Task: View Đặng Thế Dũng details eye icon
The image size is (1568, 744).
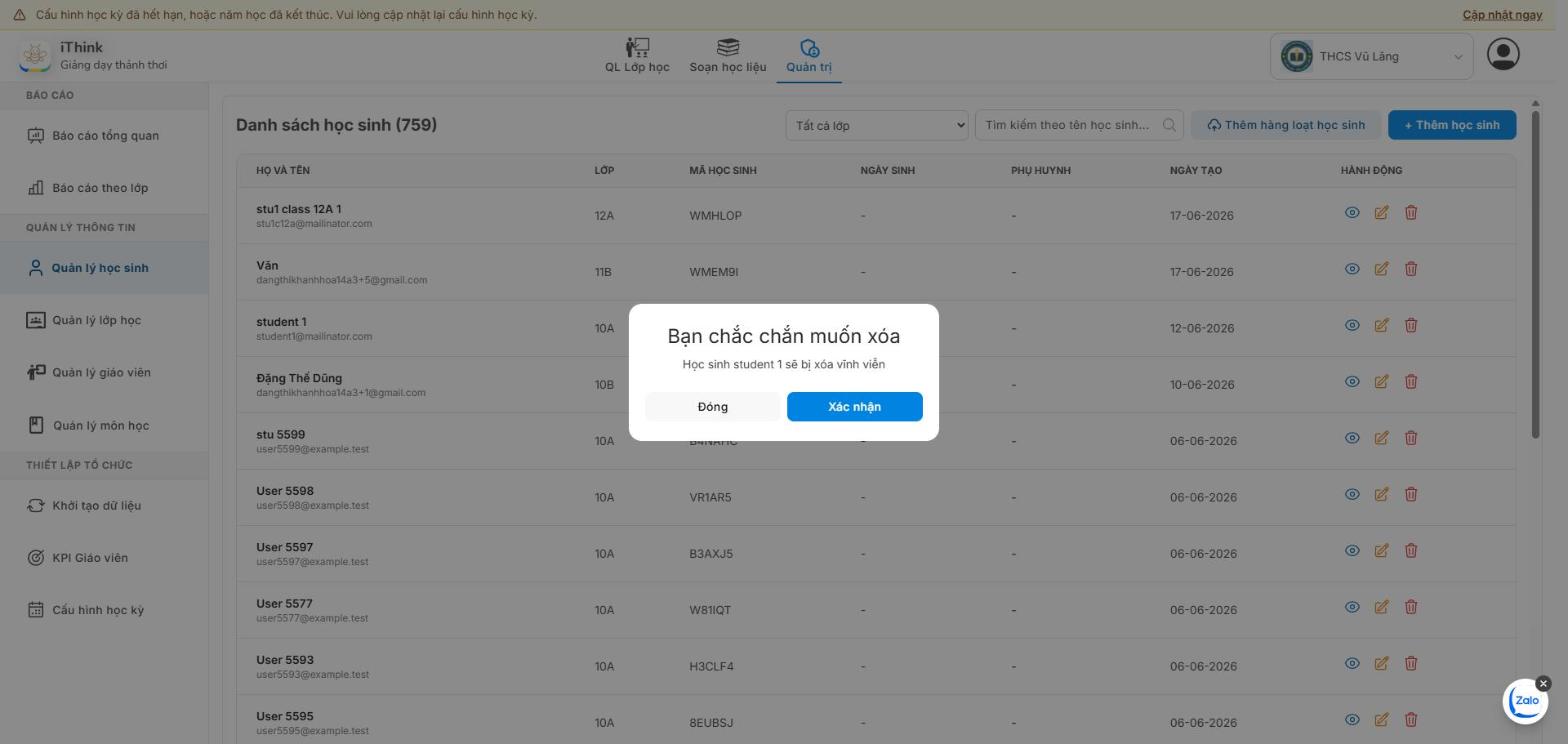Action: tap(1352, 381)
